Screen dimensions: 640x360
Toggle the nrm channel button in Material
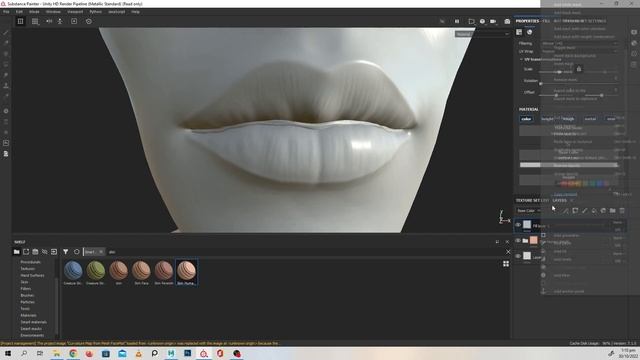[x=611, y=119]
